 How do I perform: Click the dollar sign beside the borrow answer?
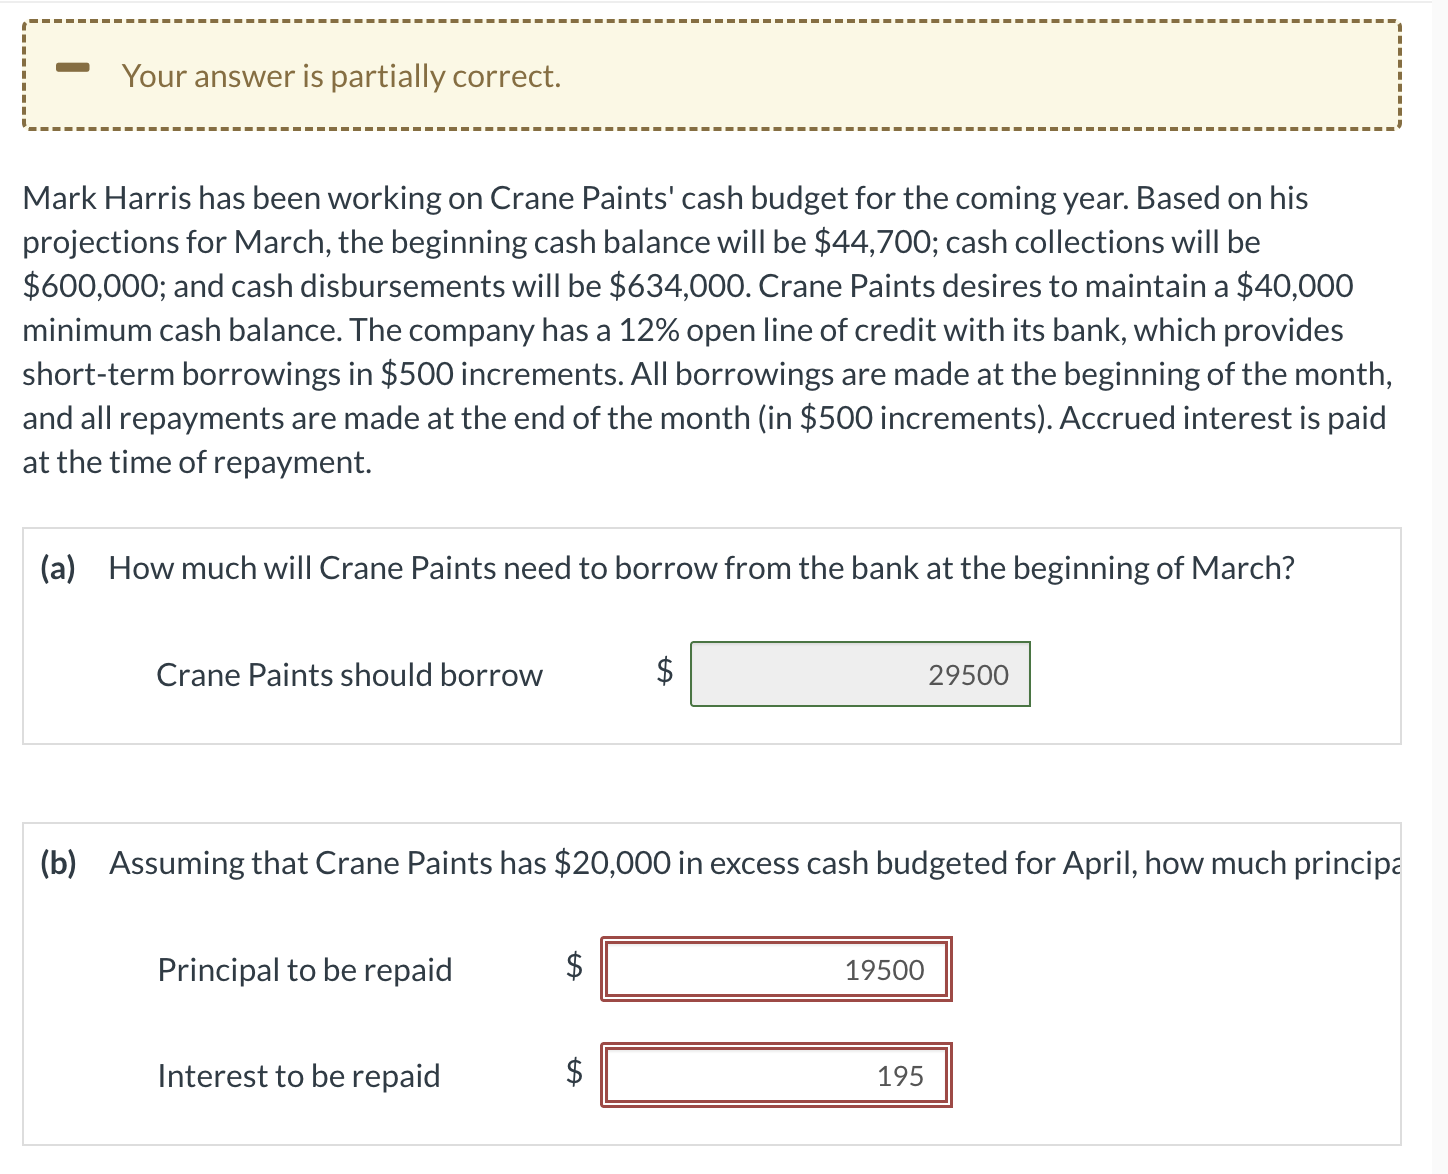click(663, 674)
